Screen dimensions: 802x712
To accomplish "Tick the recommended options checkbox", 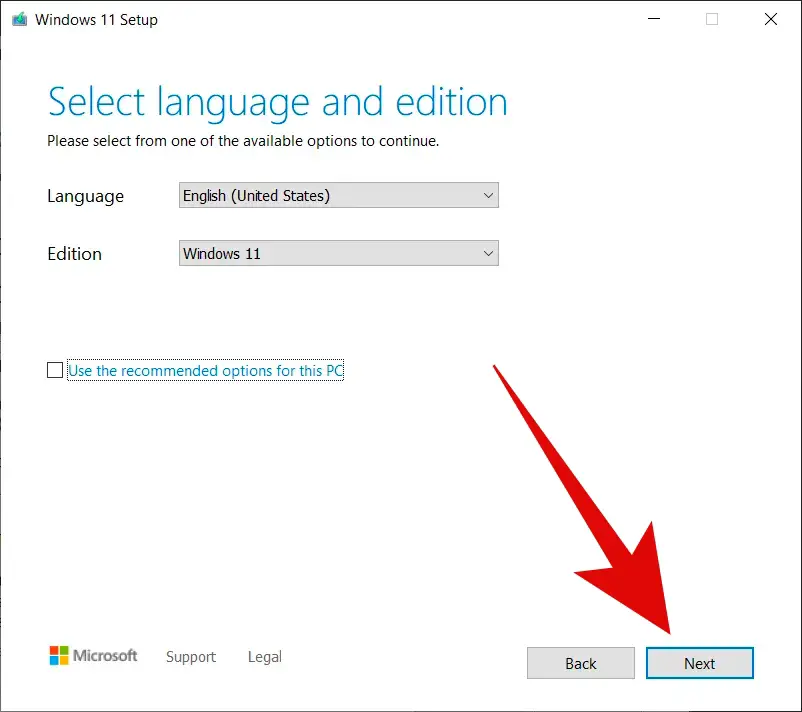I will (55, 370).
